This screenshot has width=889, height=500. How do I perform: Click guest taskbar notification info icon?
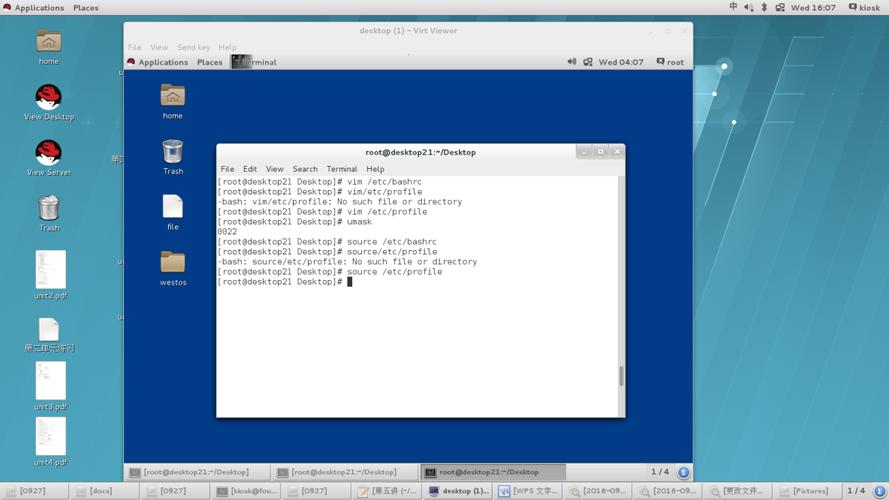pos(683,472)
